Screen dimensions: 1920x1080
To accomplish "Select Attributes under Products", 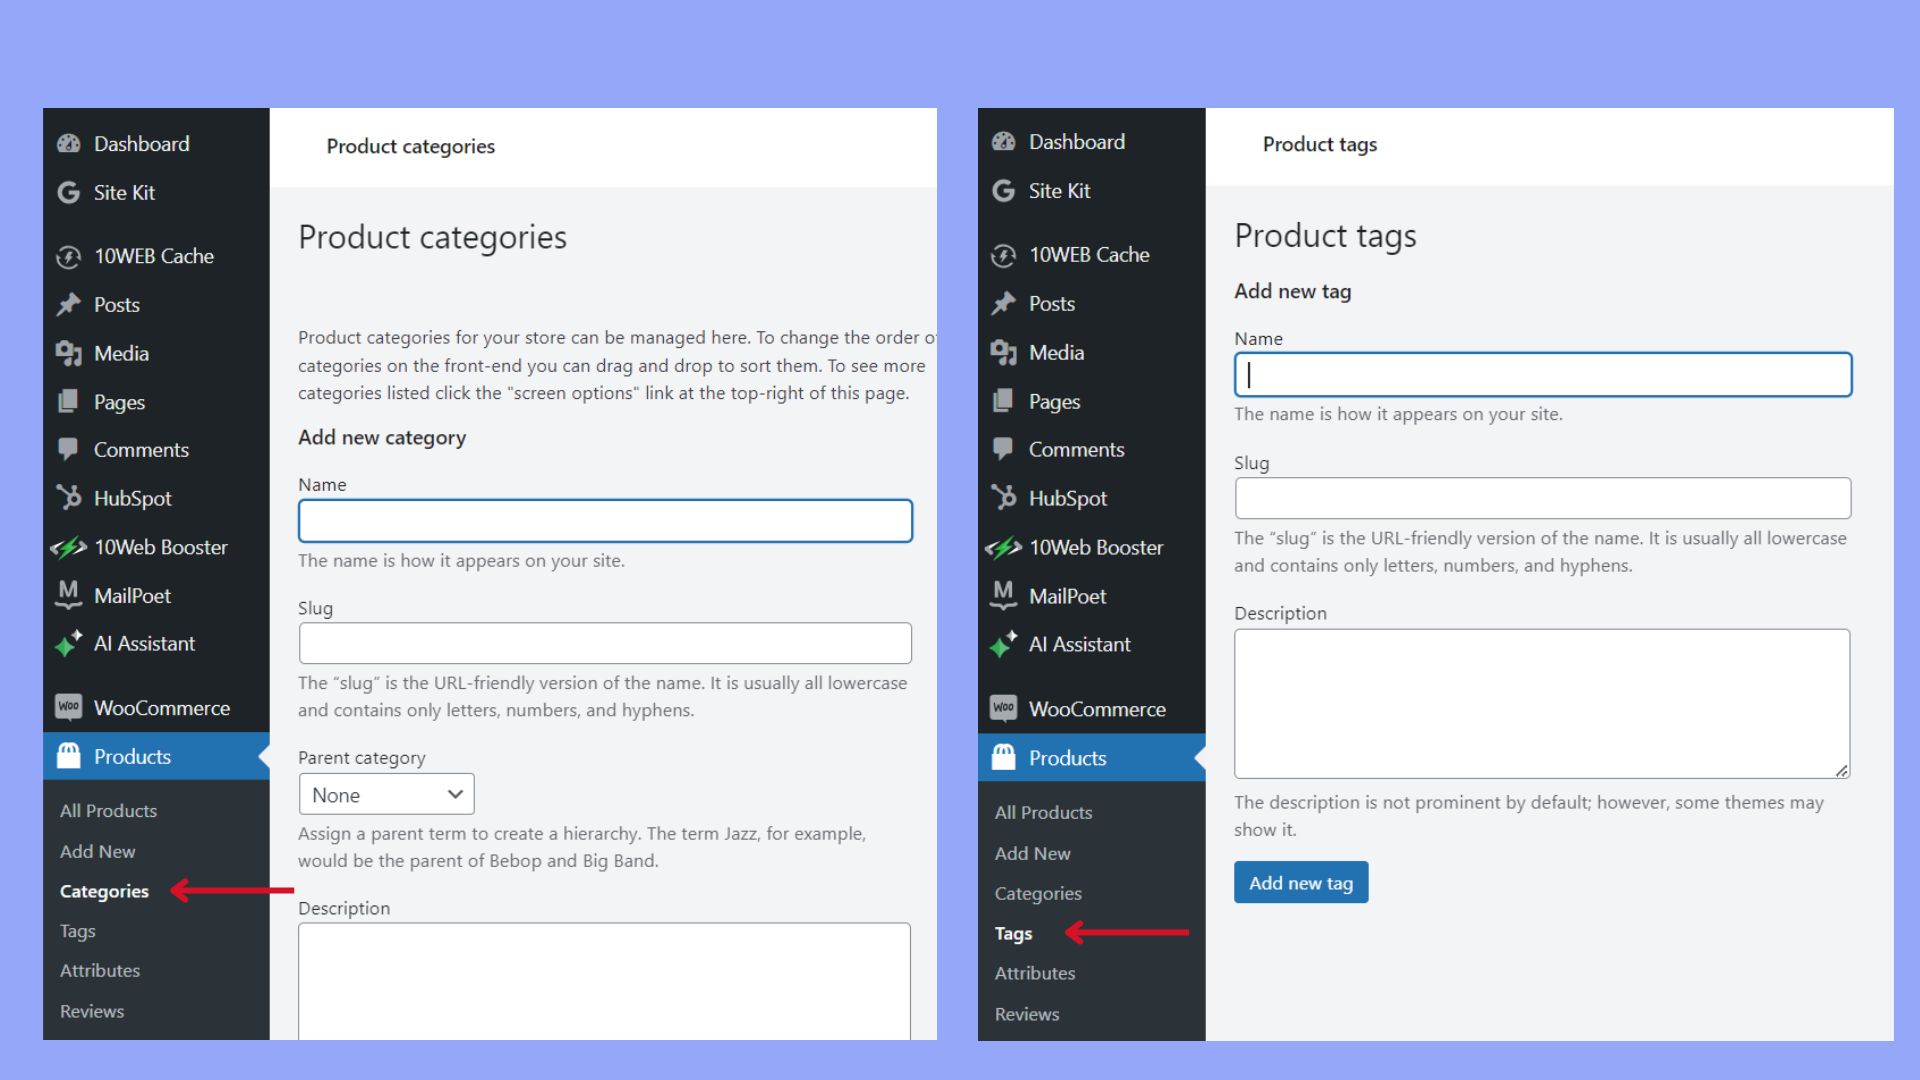I will [x=99, y=970].
